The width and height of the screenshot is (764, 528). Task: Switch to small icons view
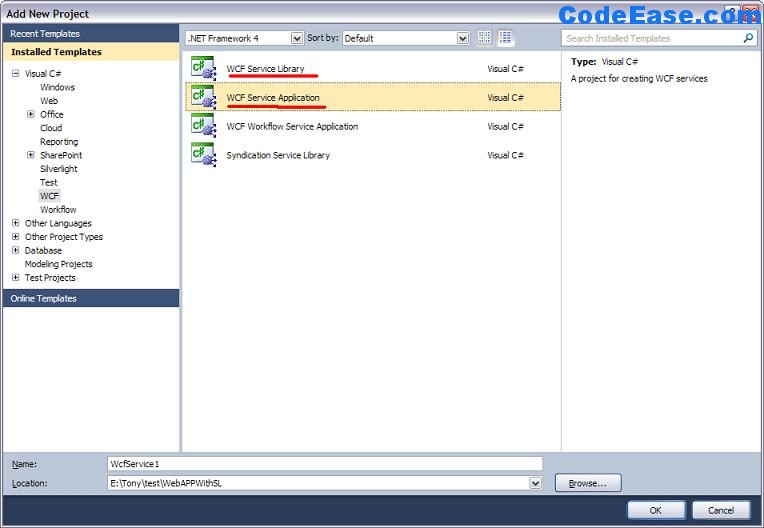484,38
